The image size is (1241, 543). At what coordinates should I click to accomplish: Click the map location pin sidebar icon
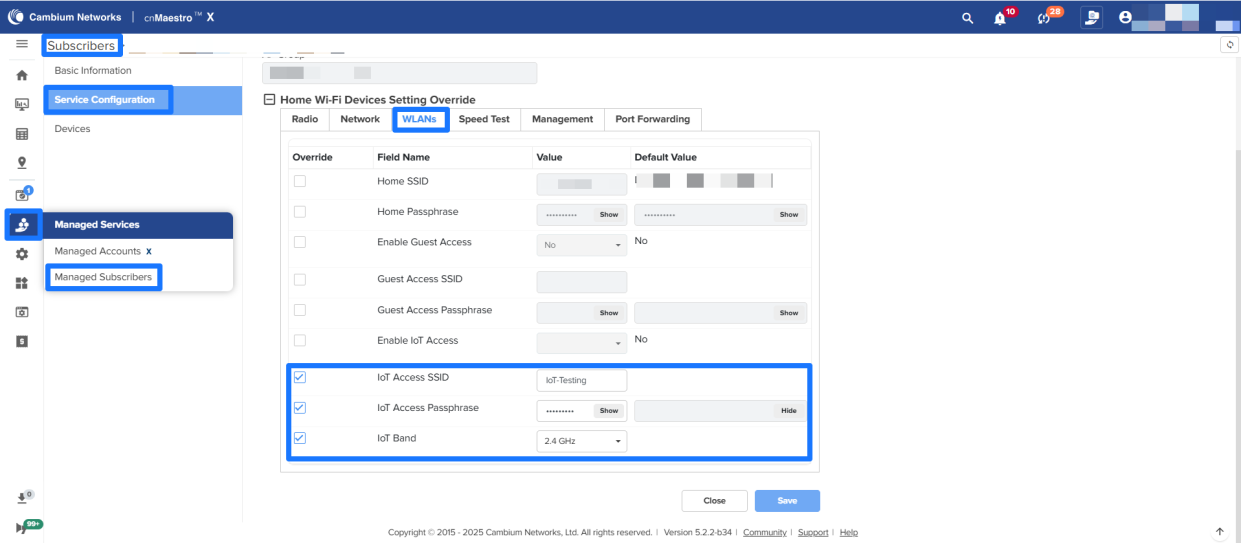coord(22,163)
